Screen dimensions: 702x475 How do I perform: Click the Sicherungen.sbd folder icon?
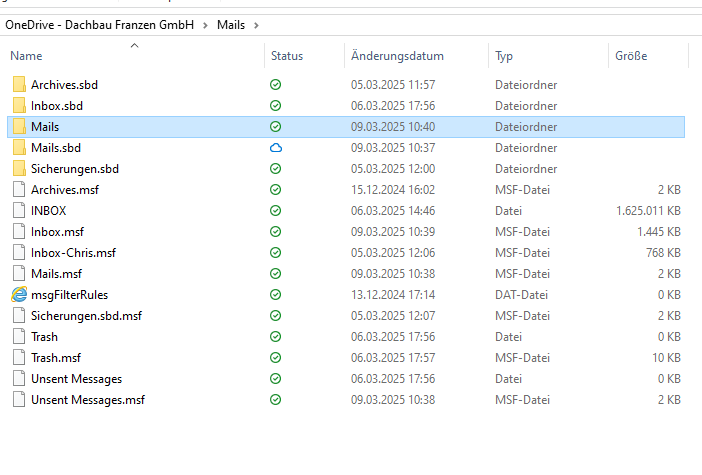point(19,169)
